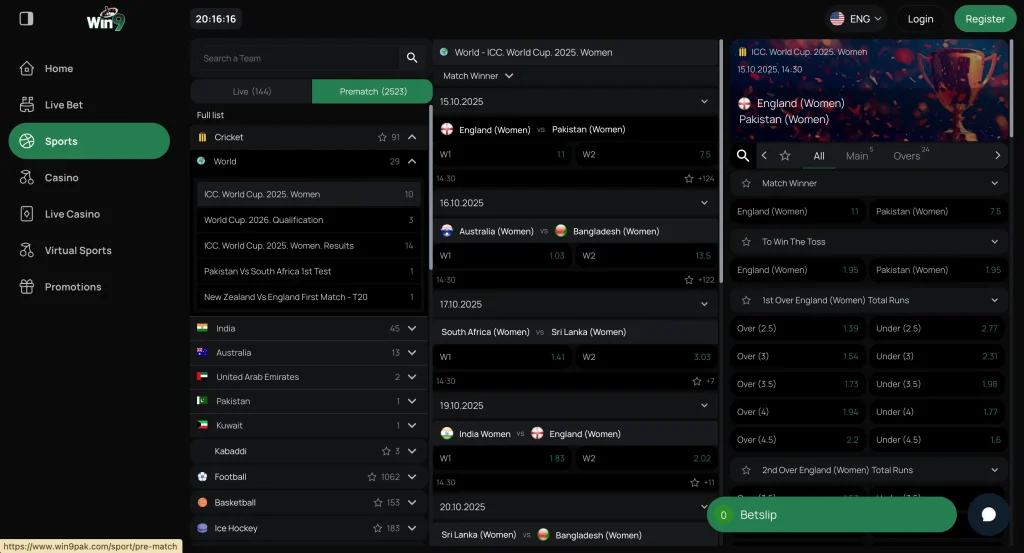Click the Live Casino icon in sidebar
The image size is (1024, 553).
(27, 214)
